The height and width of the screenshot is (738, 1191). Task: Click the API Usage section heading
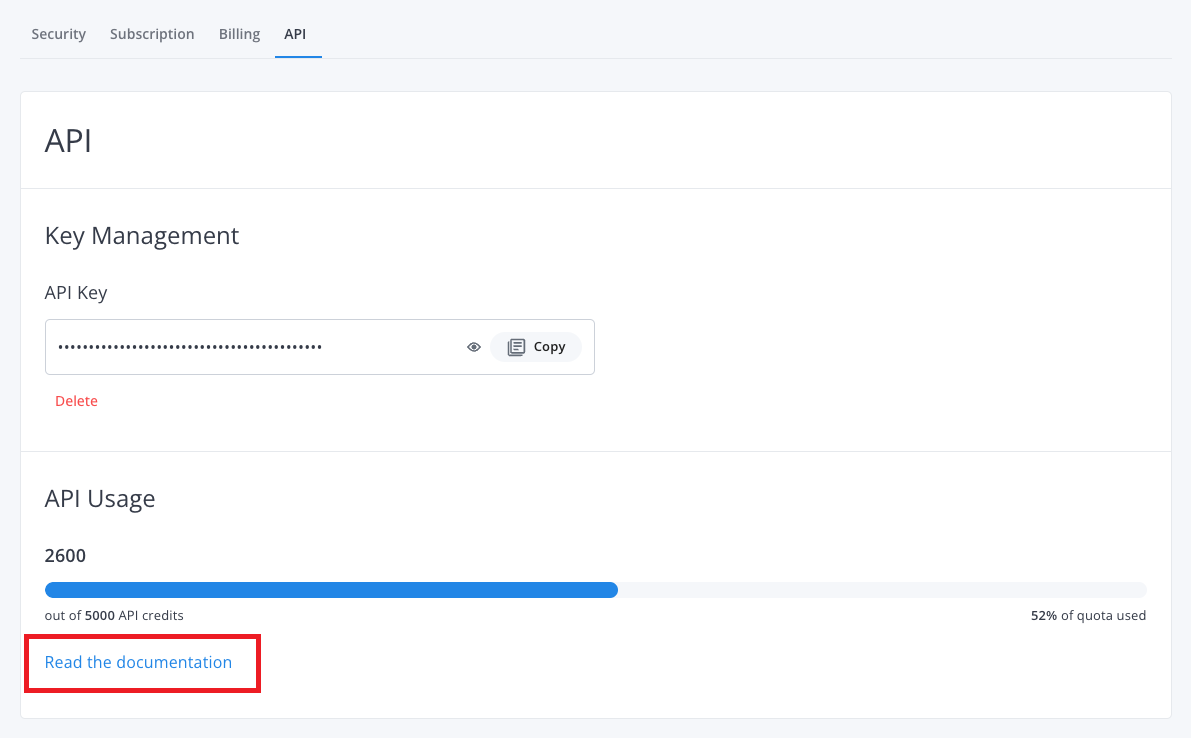100,498
